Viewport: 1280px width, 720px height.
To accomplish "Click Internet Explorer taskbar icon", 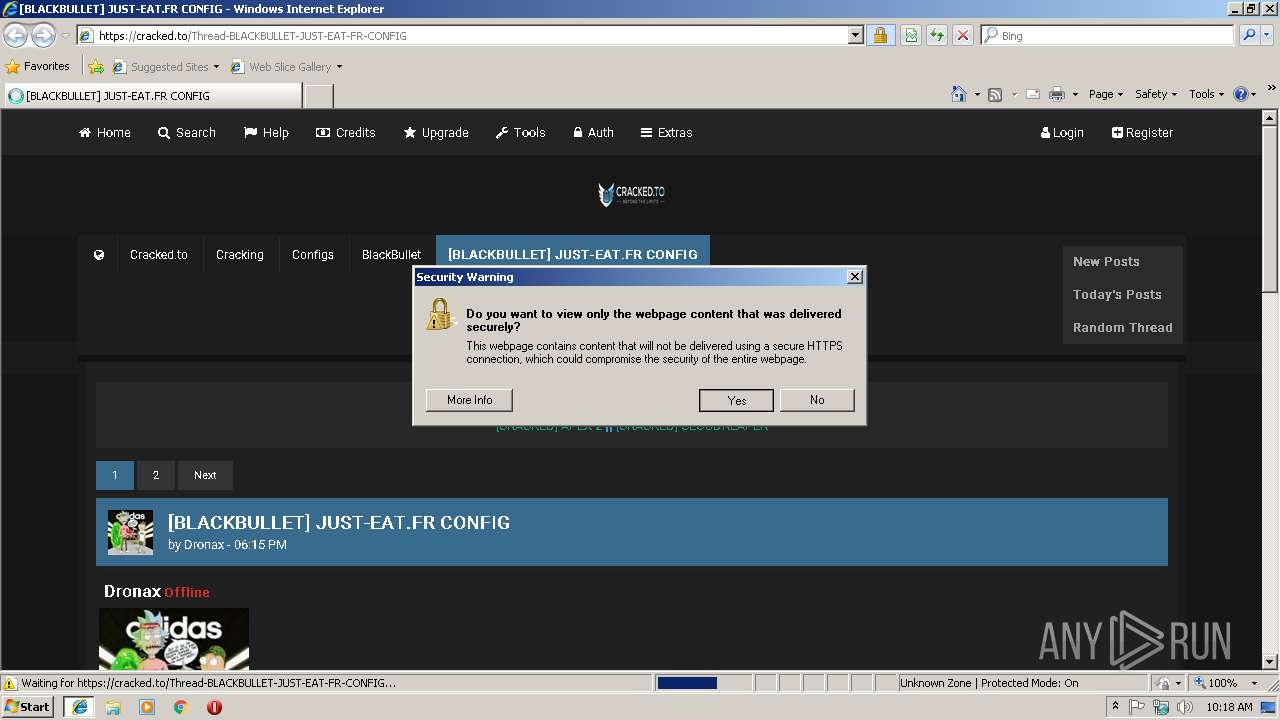I will (79, 707).
